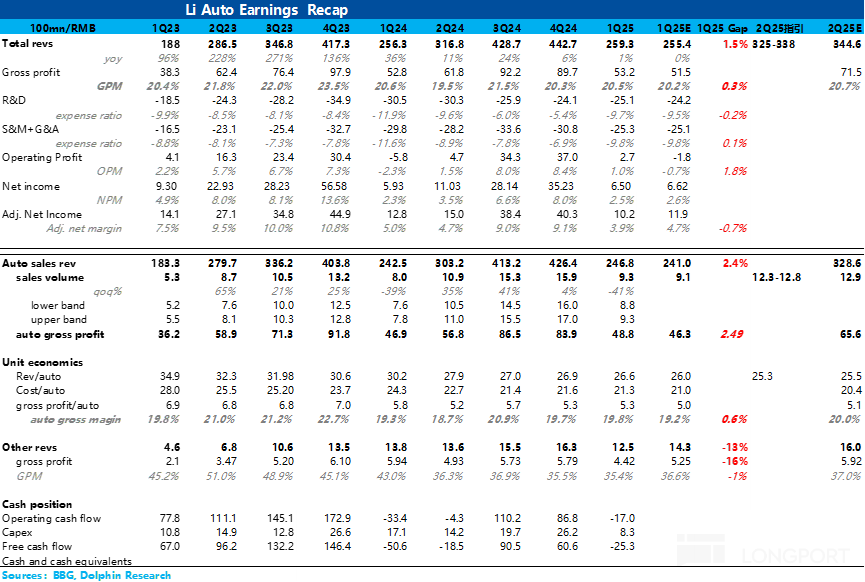
Task: Select the 'GPM' label under Gross profit
Action: pos(109,86)
